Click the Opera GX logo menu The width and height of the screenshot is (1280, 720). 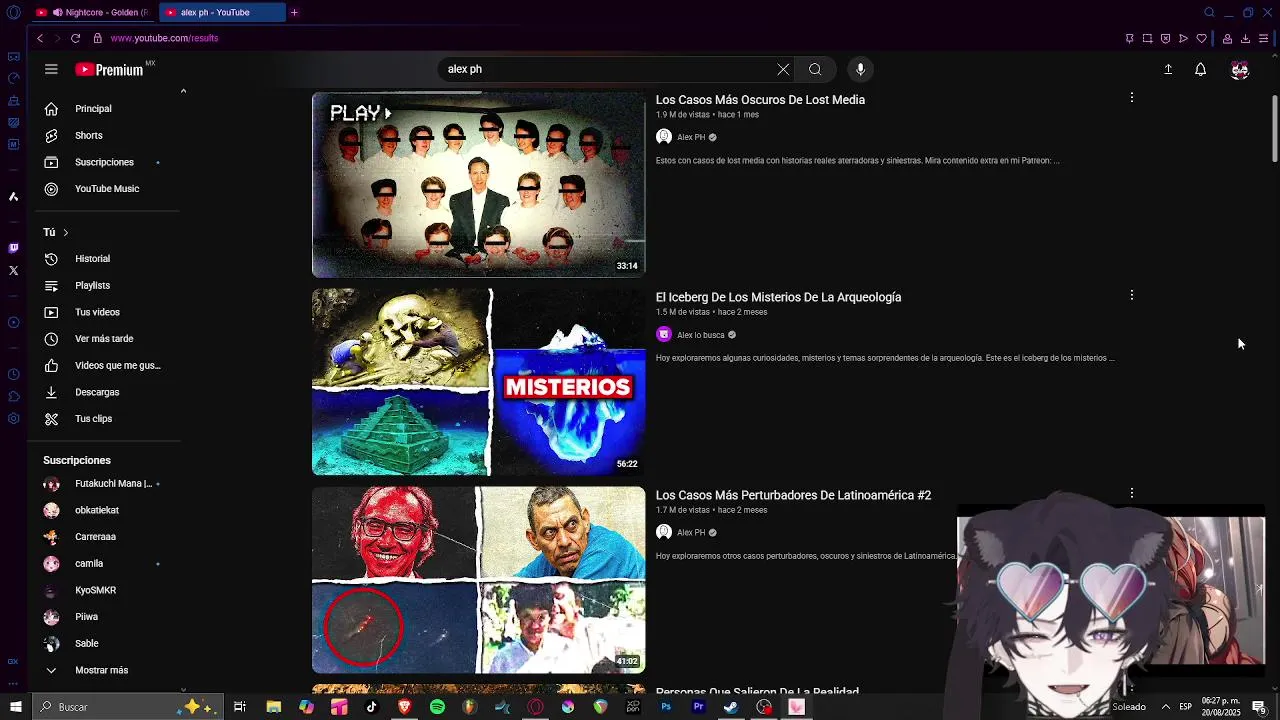(13, 12)
